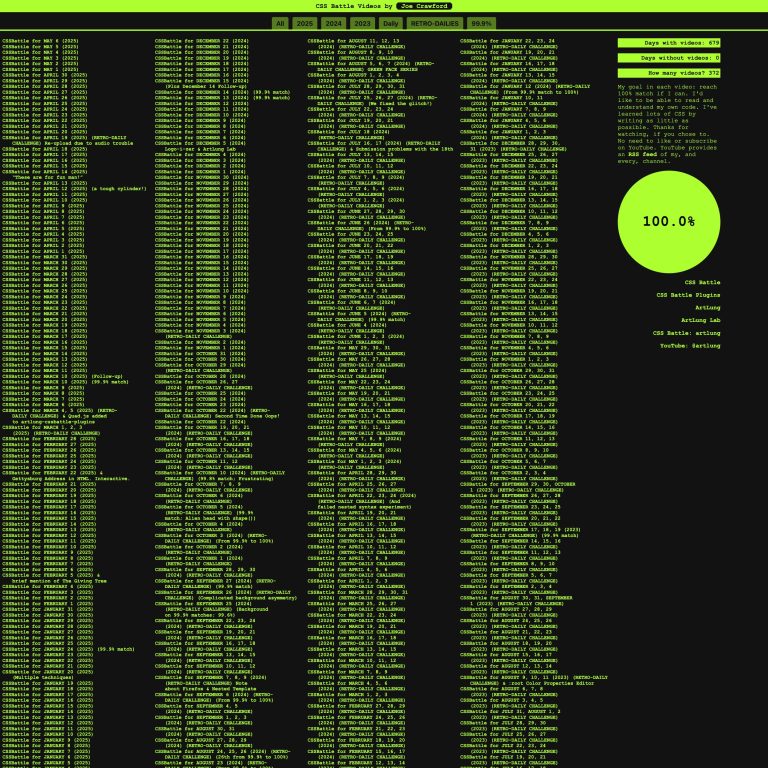Open CSSBattle for AUGUST 11, 12, 13 video

tap(356, 44)
